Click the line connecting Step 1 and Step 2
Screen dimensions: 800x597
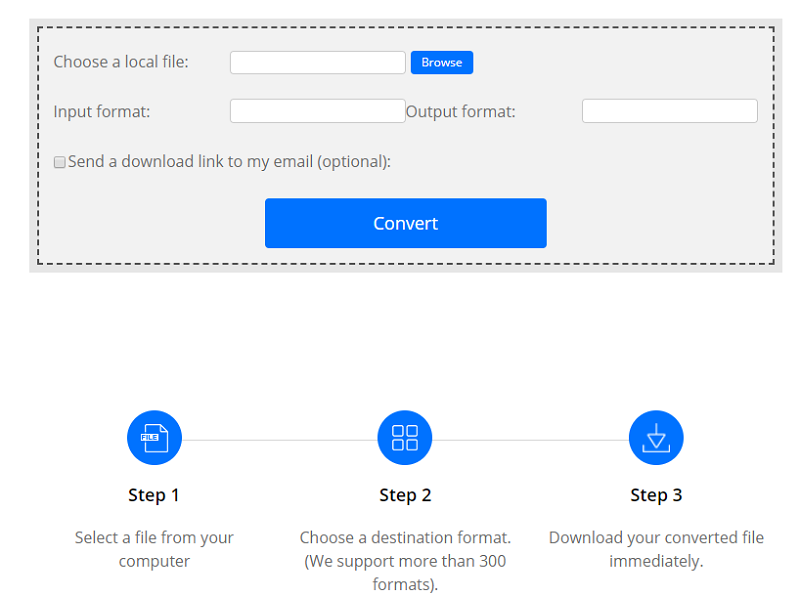[279, 439]
